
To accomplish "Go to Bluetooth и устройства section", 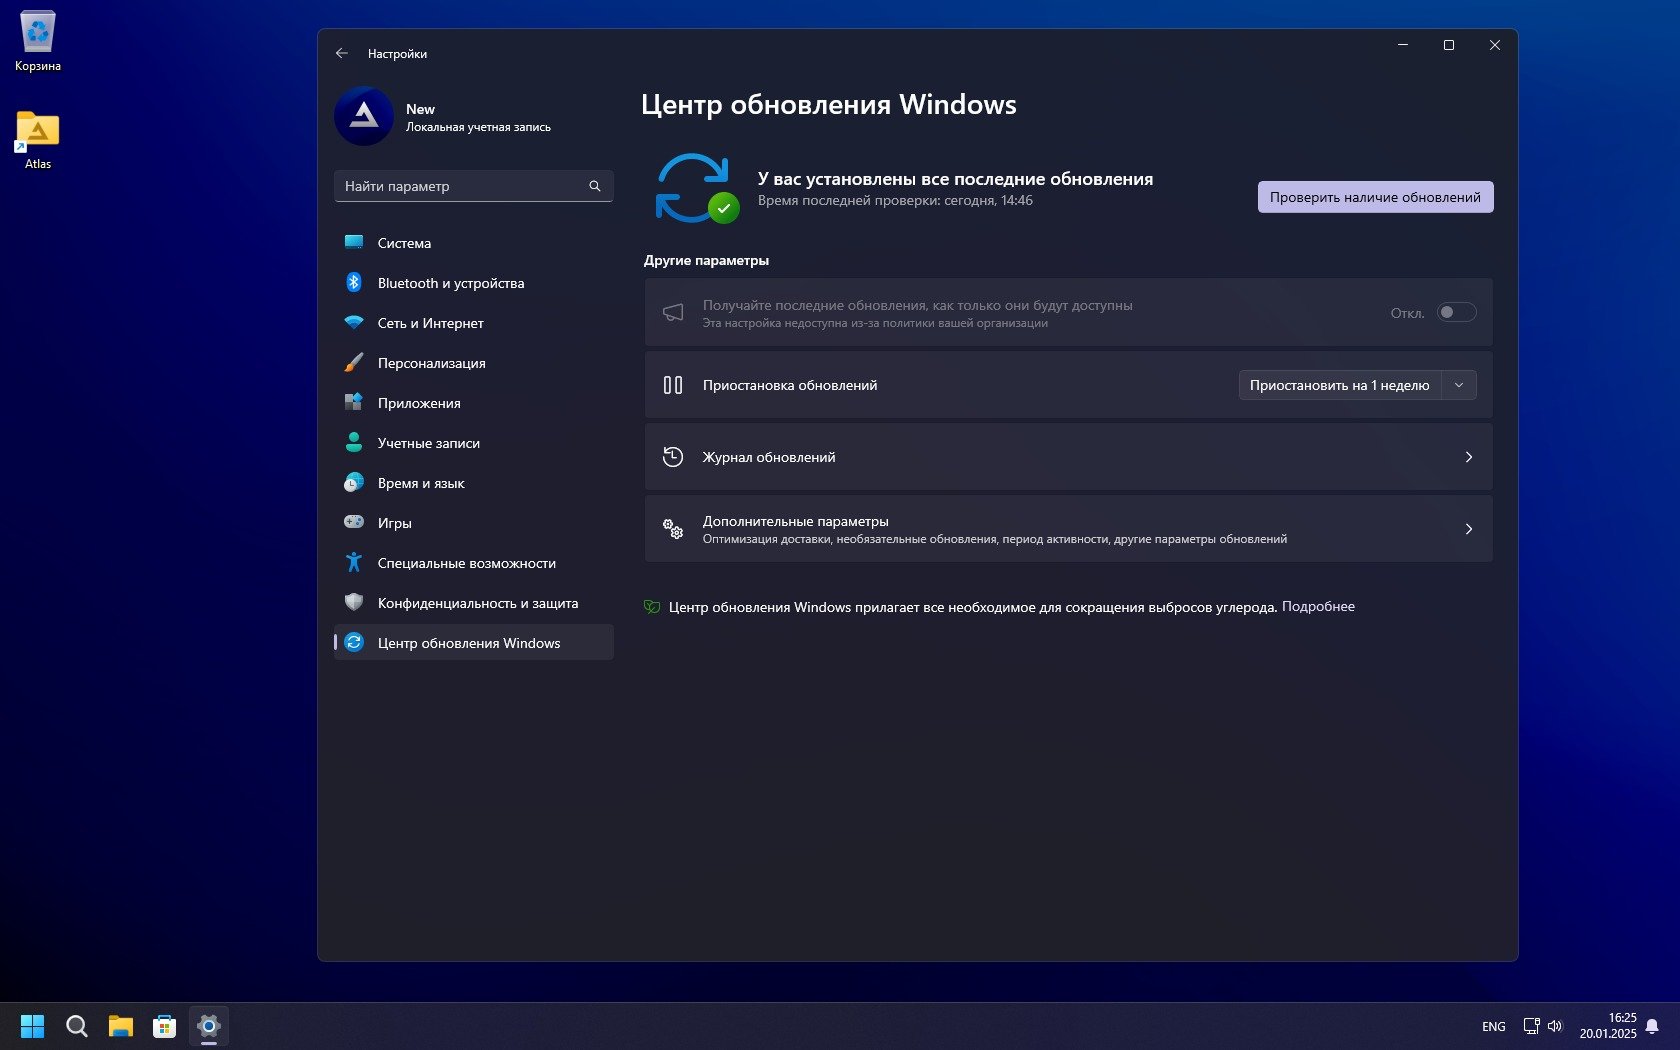I will point(473,282).
